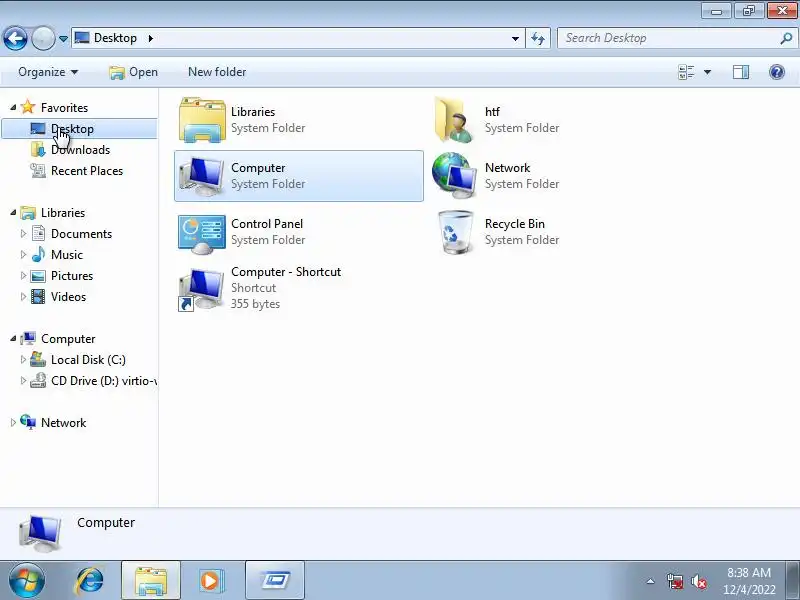This screenshot has width=800, height=600.
Task: Open Downloads in Favorites
Action: (x=80, y=150)
